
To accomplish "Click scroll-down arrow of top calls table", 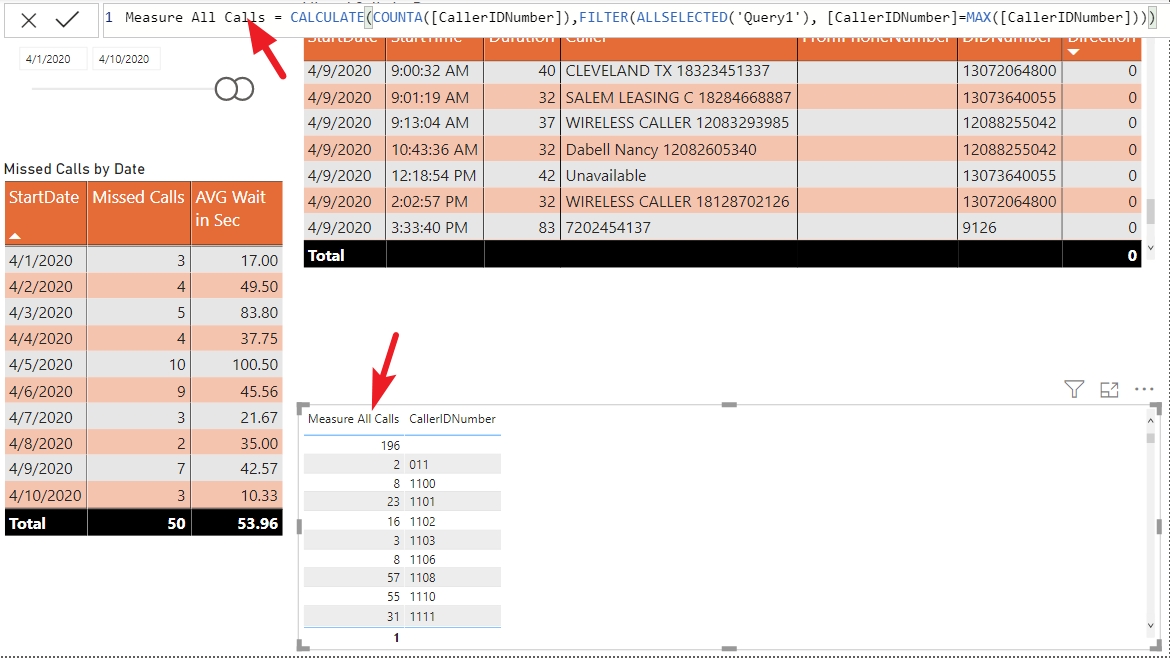I will tap(1151, 248).
